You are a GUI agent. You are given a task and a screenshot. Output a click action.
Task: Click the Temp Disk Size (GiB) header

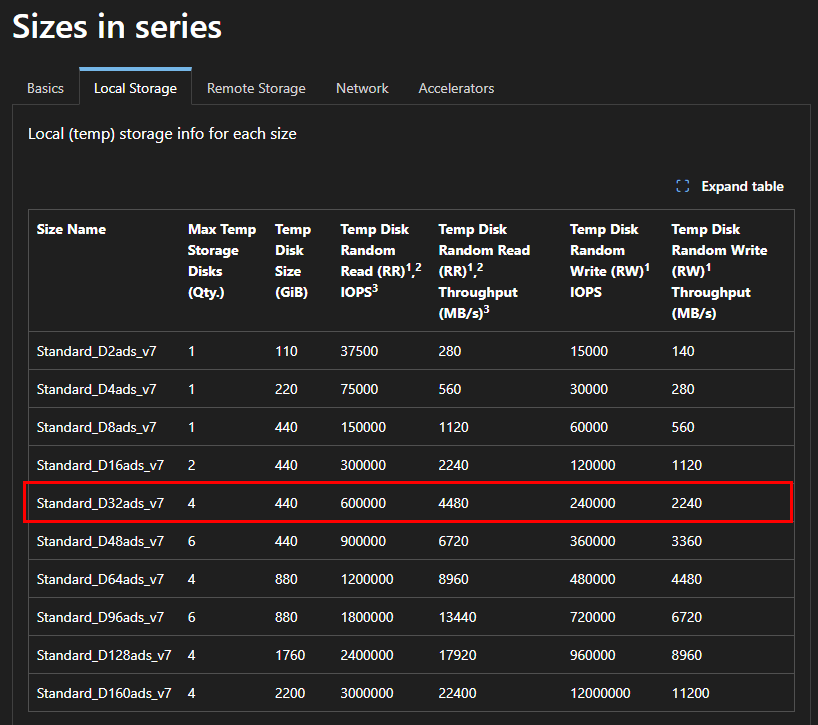(x=293, y=260)
